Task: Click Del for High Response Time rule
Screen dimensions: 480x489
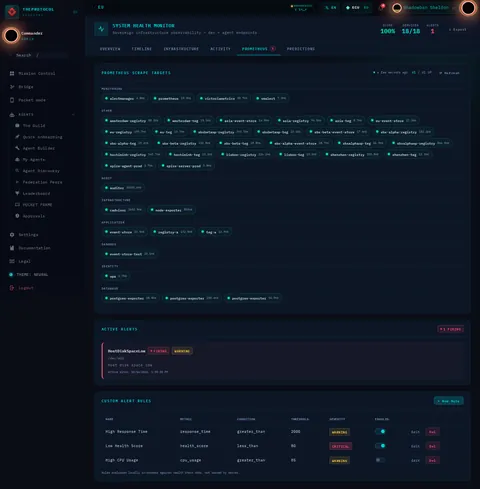Action: click(x=432, y=432)
